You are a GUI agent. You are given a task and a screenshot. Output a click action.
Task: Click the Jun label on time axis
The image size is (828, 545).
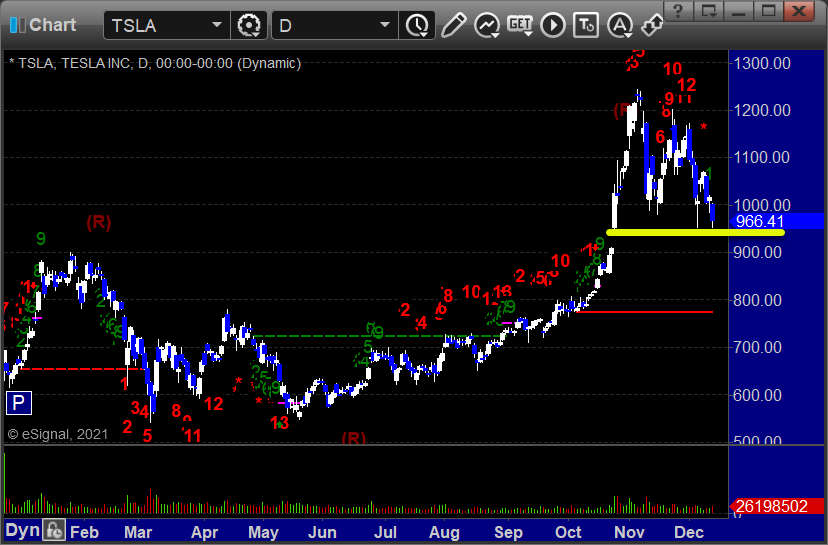pyautogui.click(x=322, y=532)
